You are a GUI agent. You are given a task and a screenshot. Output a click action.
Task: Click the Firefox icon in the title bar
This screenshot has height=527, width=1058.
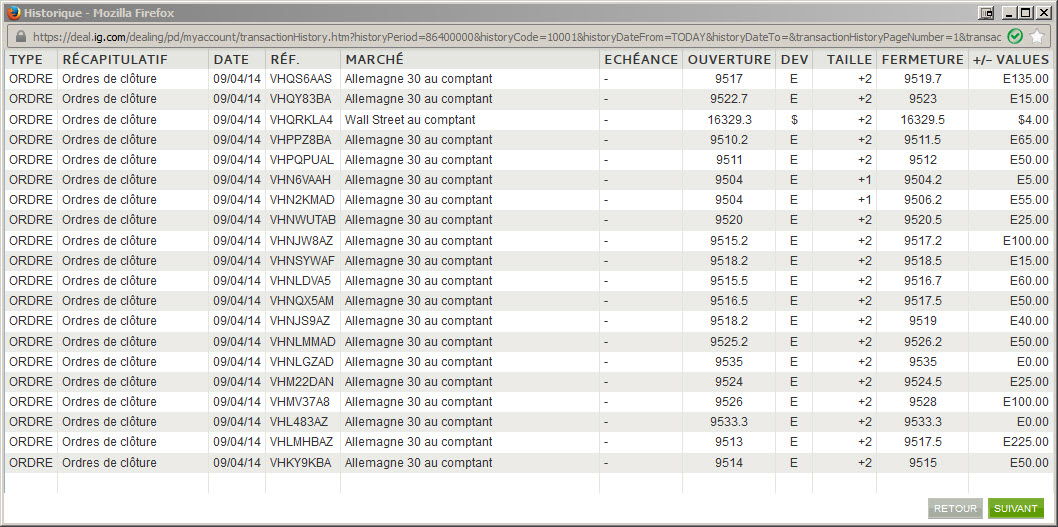13,13
